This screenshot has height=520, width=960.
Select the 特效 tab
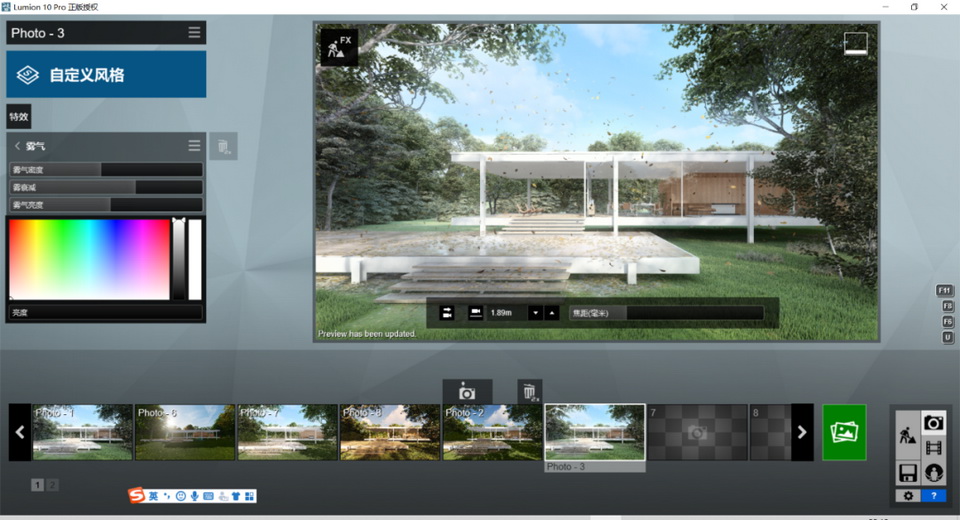point(18,117)
